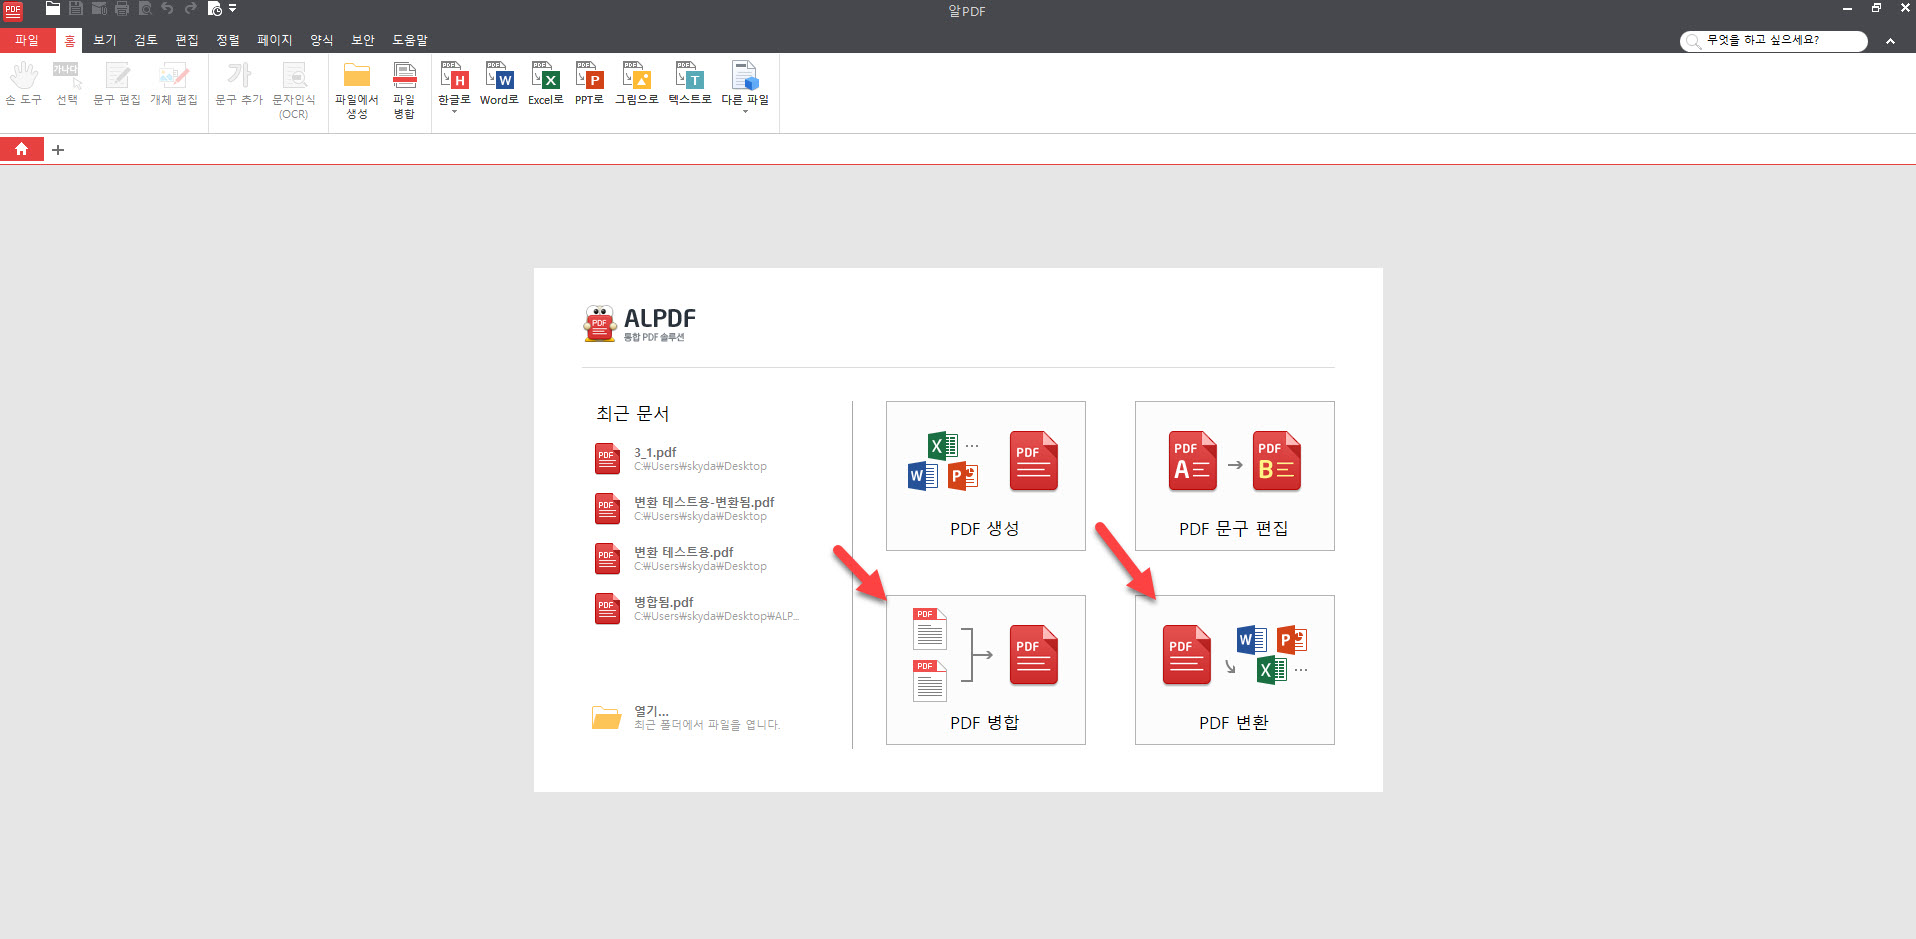Open the red 파일 menu
Image resolution: width=1916 pixels, height=939 pixels.
(x=27, y=40)
